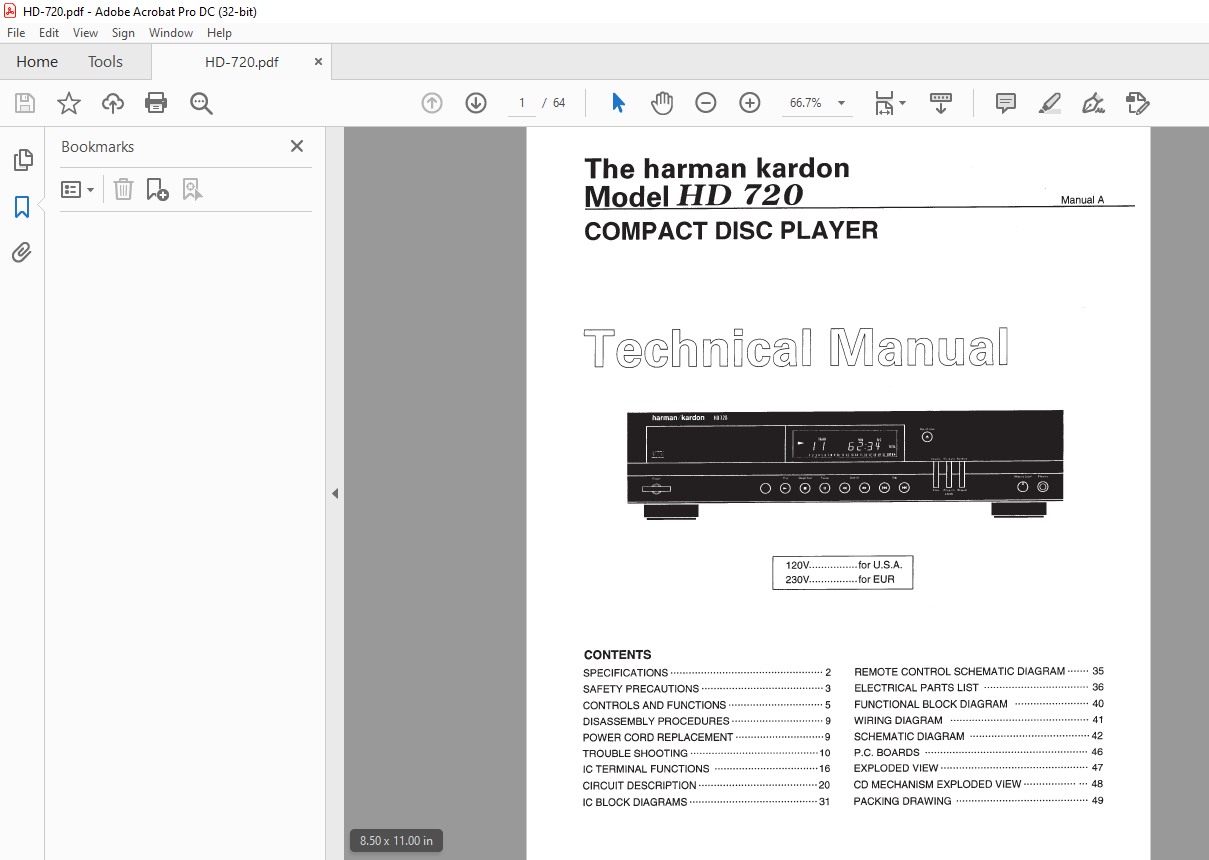Open the Sign menu

click(123, 33)
